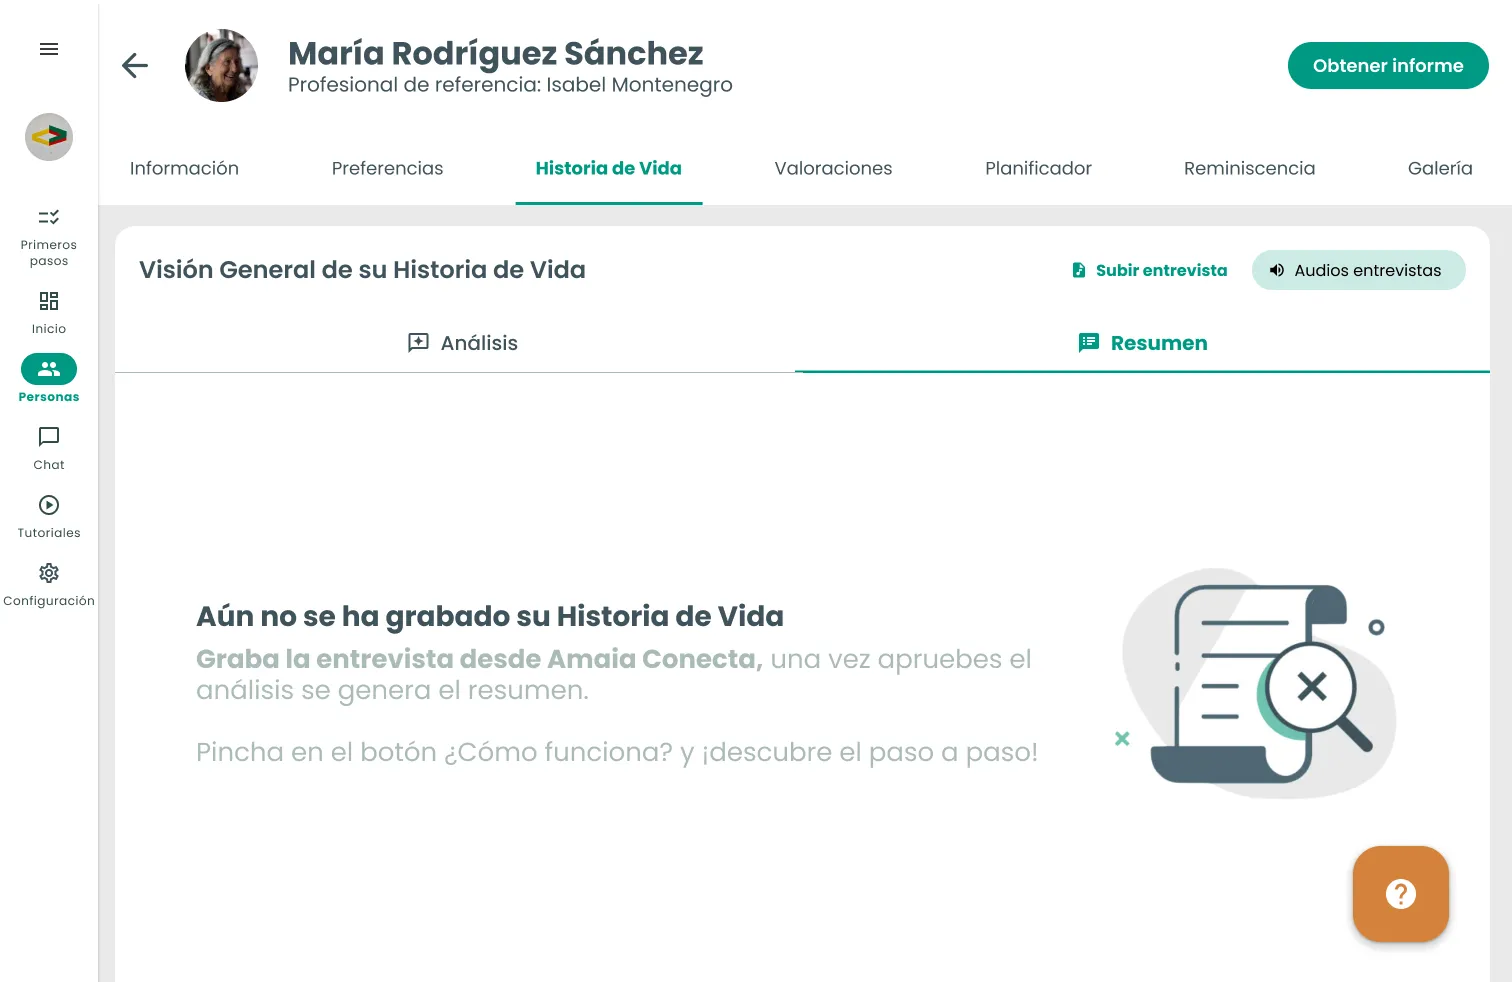Screen dimensions: 1512x982
Task: Click the Subir entrevista link
Action: pos(1149,270)
